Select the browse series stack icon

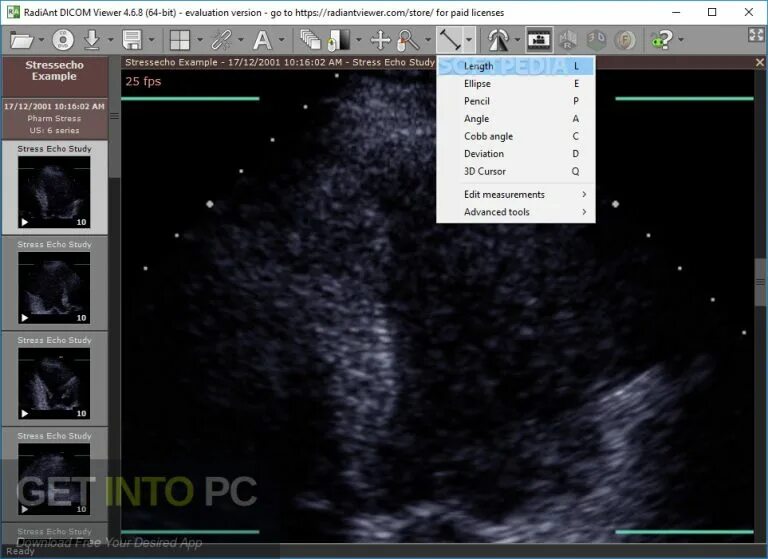(x=310, y=40)
